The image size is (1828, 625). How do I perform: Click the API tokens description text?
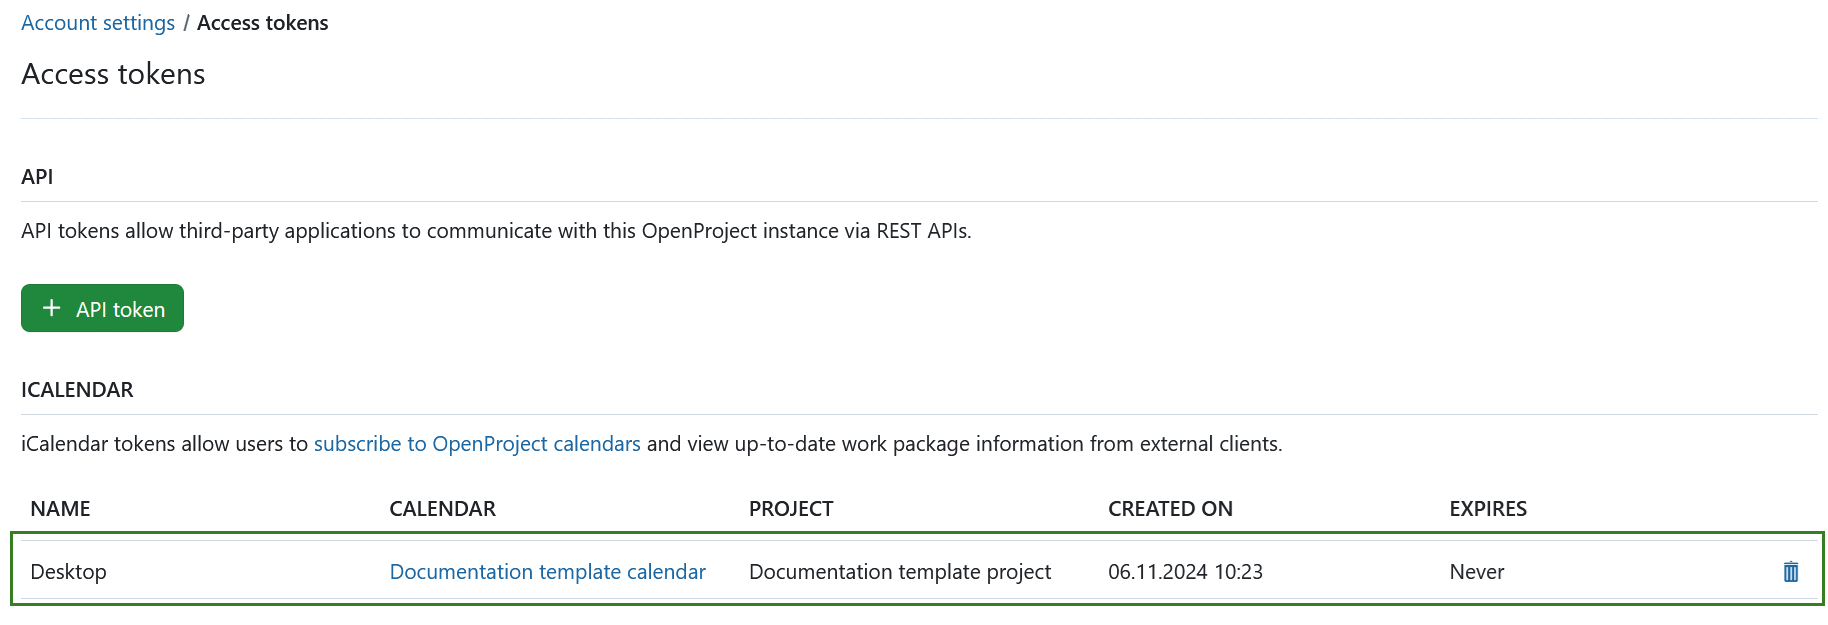496,231
